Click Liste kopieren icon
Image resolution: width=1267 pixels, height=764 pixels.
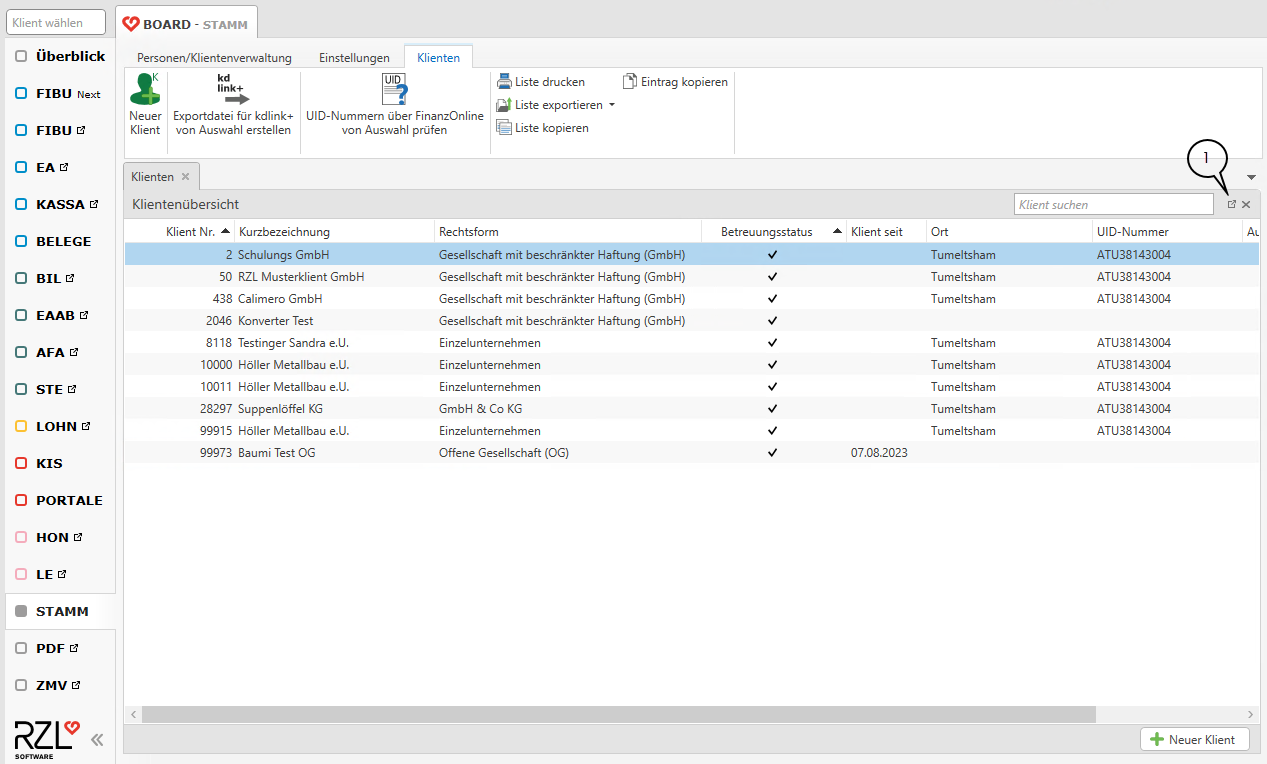tap(505, 128)
